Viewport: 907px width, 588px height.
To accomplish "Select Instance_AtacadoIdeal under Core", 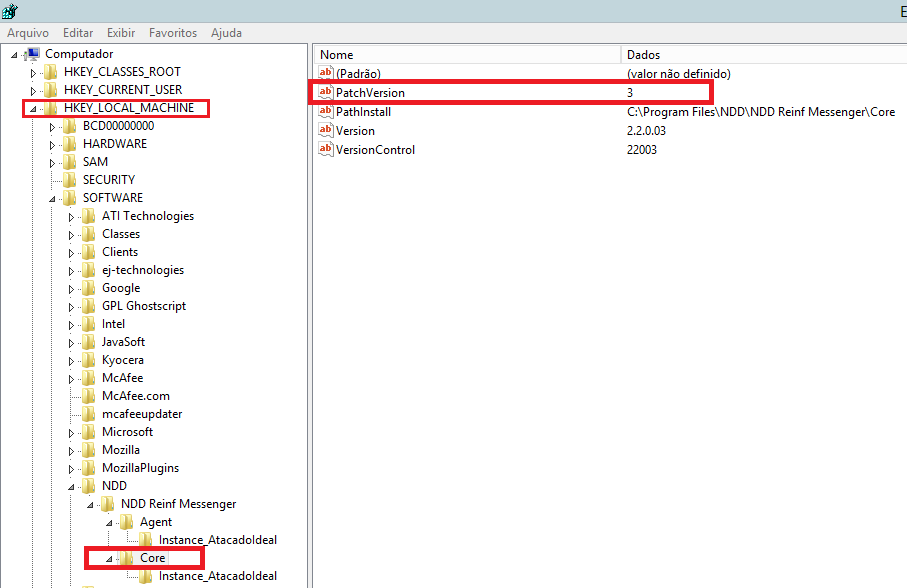I will pyautogui.click(x=218, y=576).
